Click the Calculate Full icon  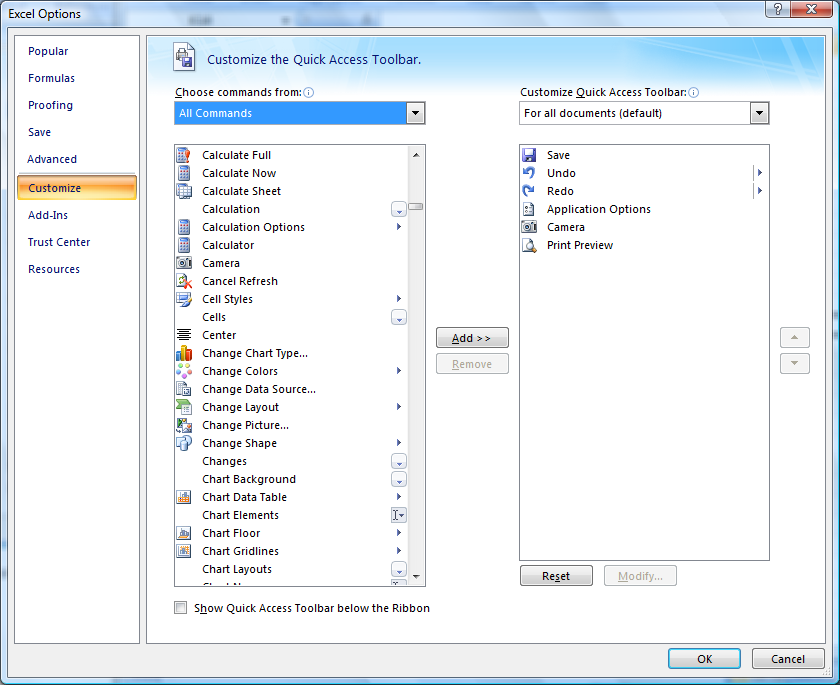(184, 155)
